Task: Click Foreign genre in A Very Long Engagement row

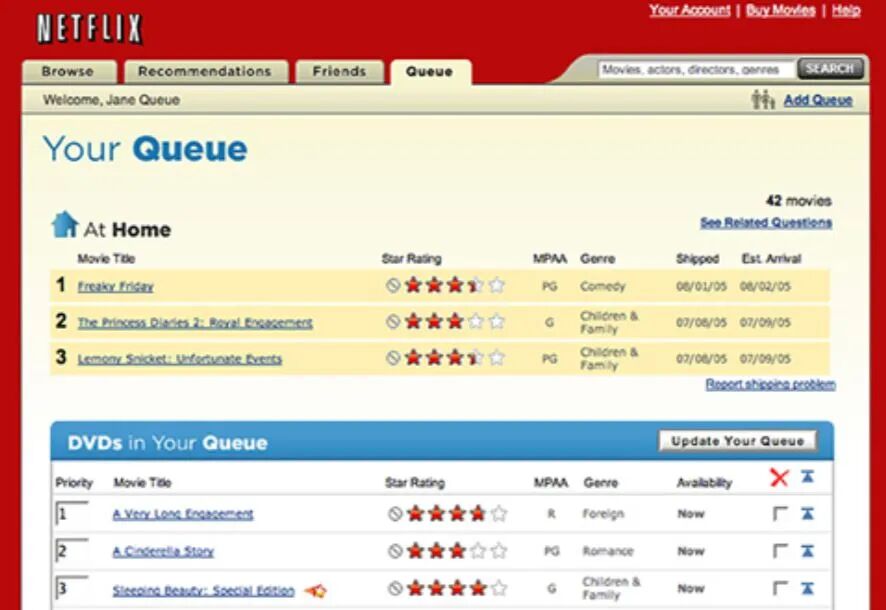Action: [x=603, y=514]
